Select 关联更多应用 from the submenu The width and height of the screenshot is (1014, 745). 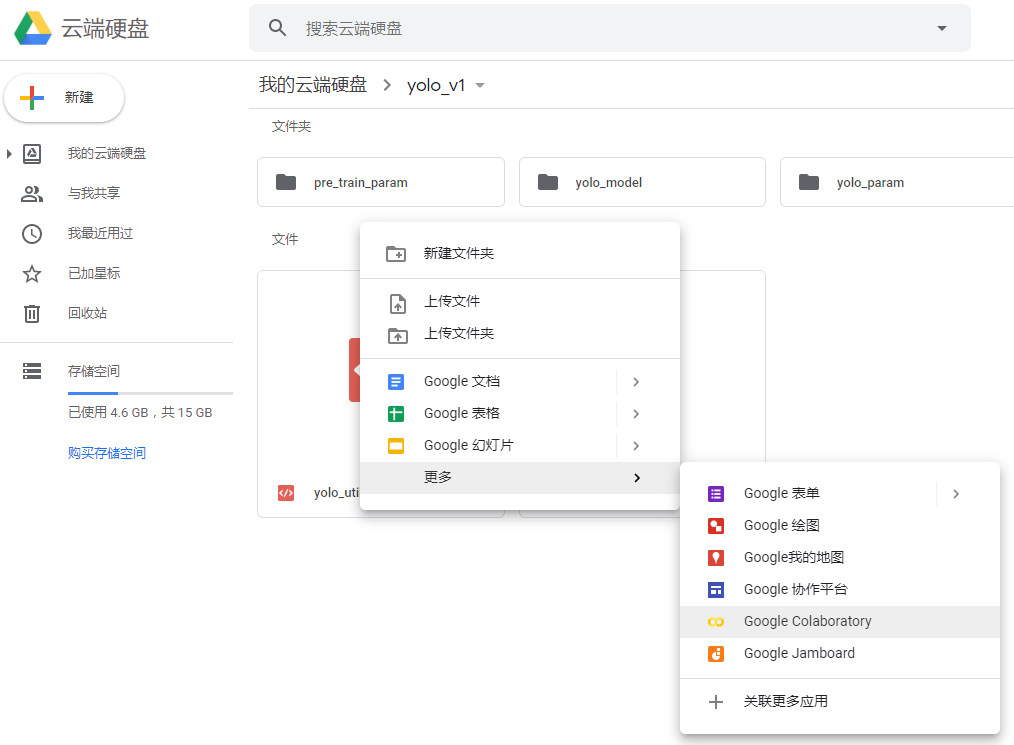pyautogui.click(x=840, y=702)
